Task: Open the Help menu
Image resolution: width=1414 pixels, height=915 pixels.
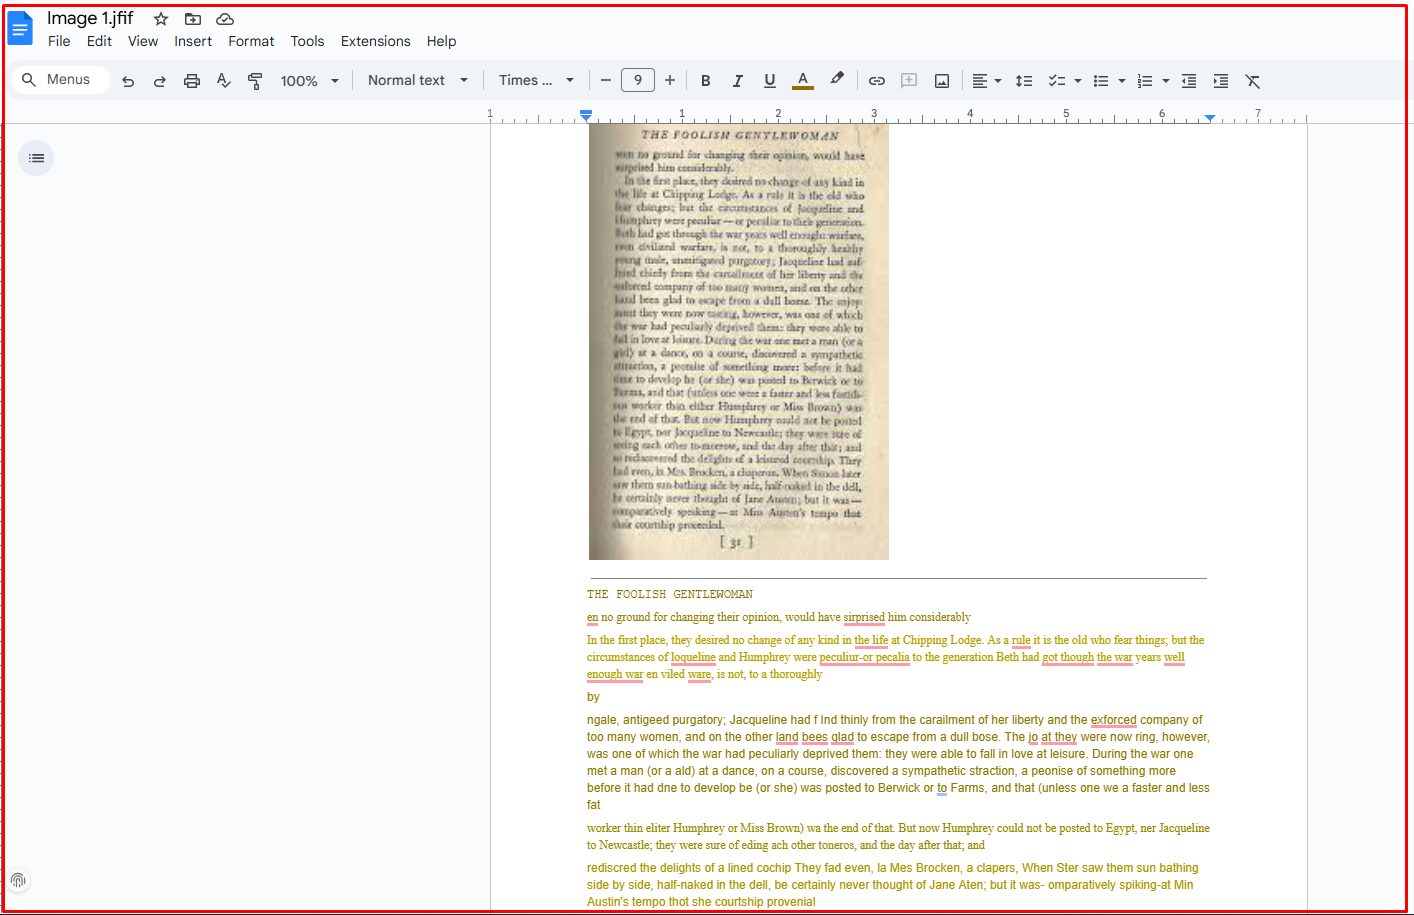Action: (x=441, y=41)
